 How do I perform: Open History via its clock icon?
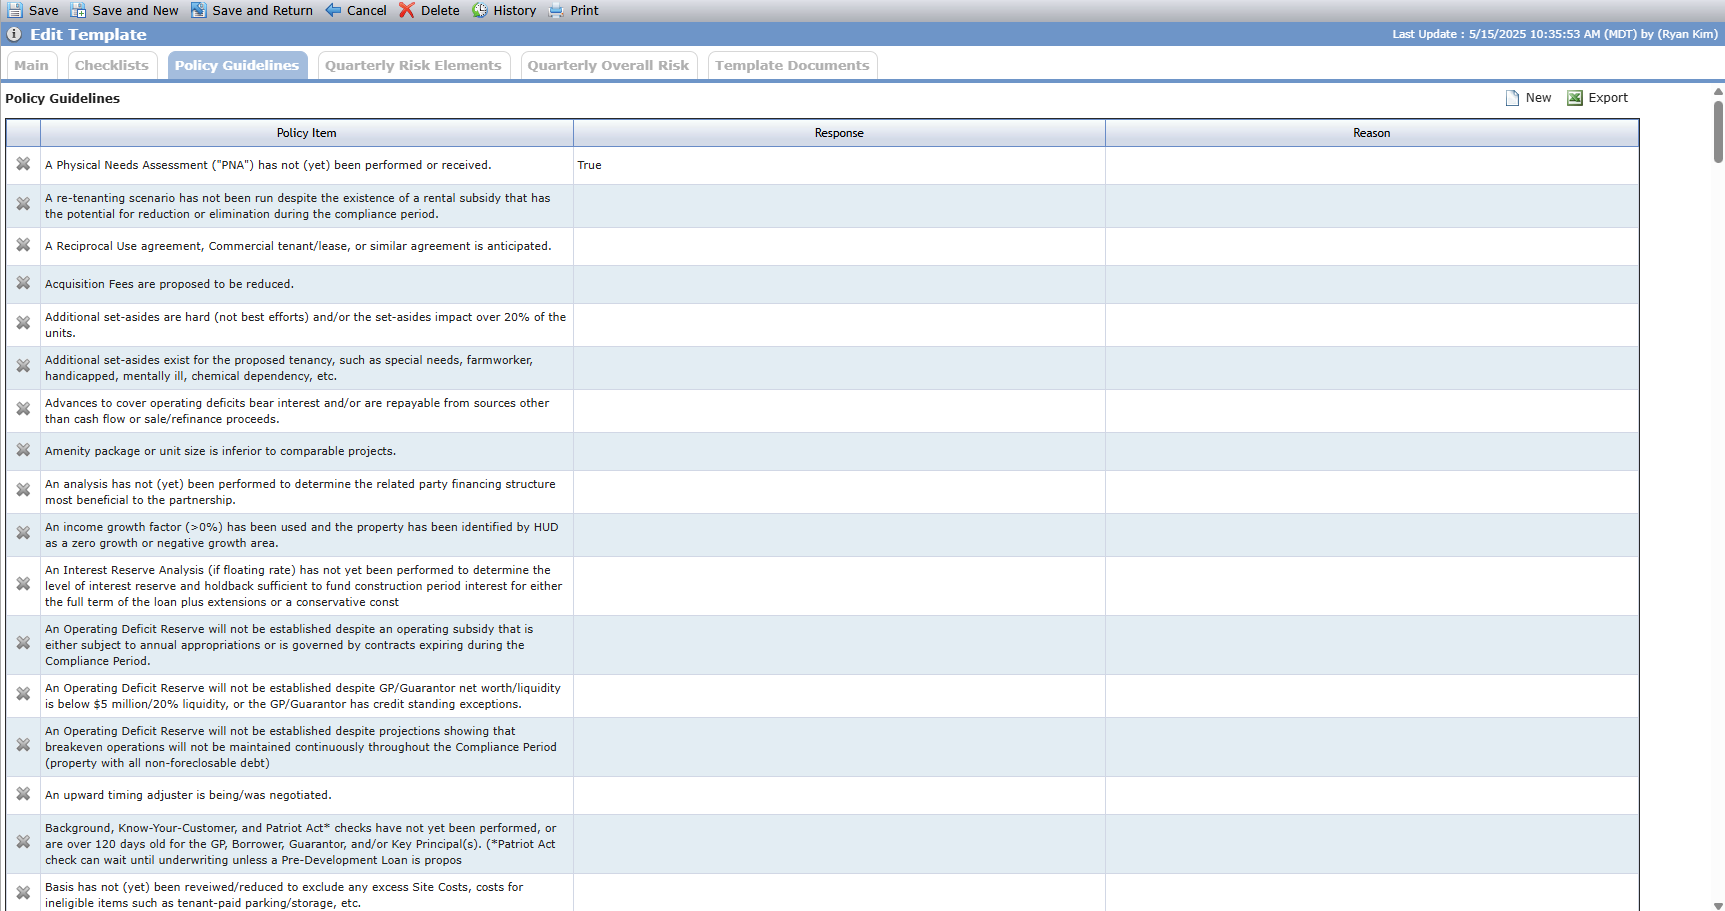point(480,10)
